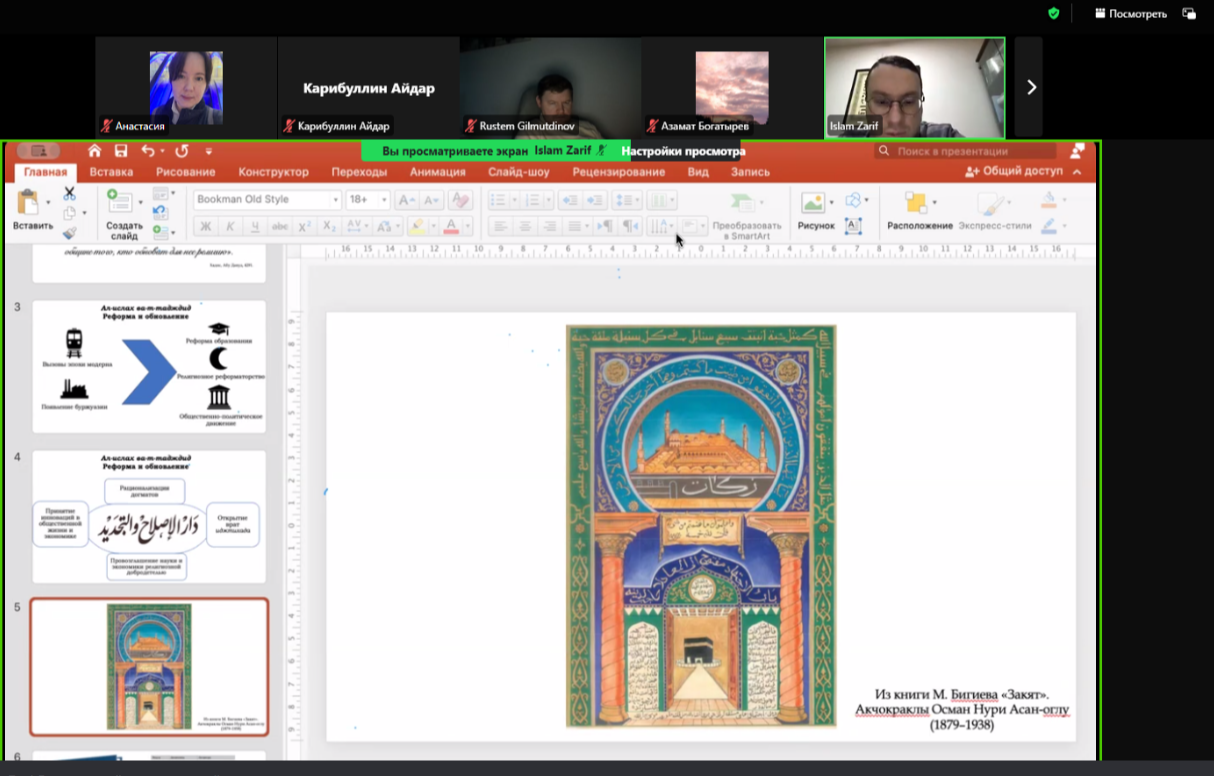Viewport: 1214px width, 776px height.
Task: Click the Arrange (Расположение) icon
Action: pos(915,203)
